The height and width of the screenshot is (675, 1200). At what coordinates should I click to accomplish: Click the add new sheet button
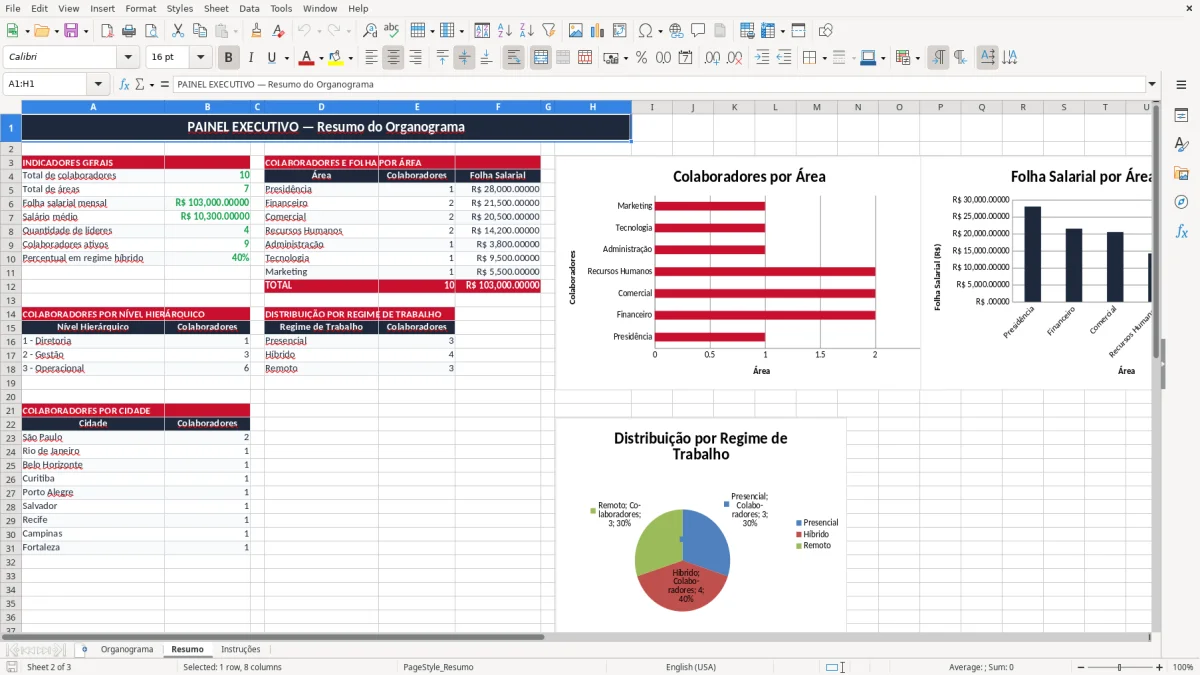click(84, 649)
